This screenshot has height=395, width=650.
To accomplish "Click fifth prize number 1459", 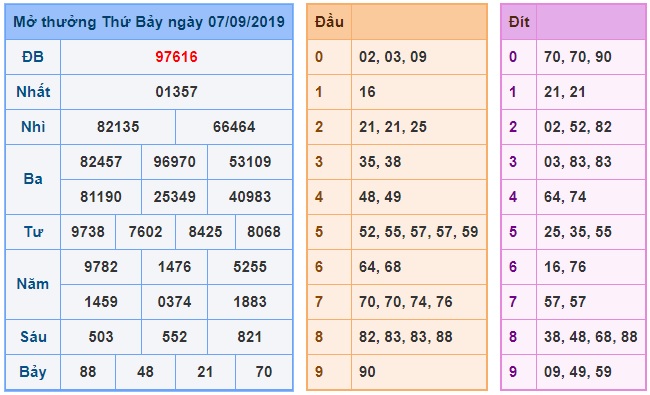I will pos(101,302).
